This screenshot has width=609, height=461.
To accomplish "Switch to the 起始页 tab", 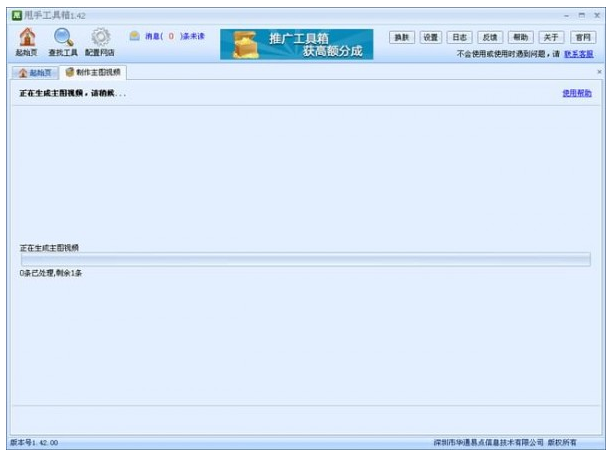I will click(35, 73).
